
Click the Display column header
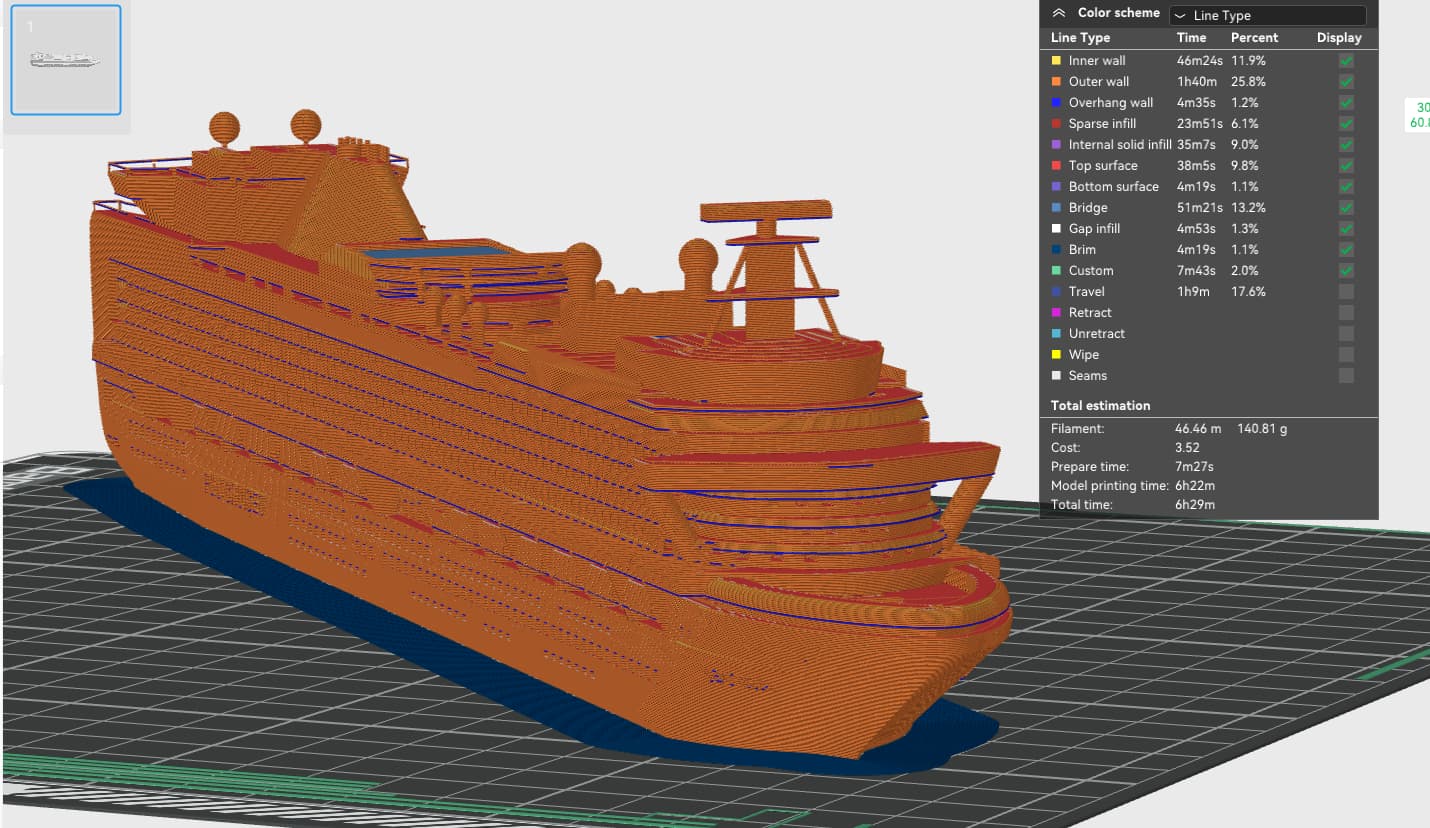(x=1339, y=37)
